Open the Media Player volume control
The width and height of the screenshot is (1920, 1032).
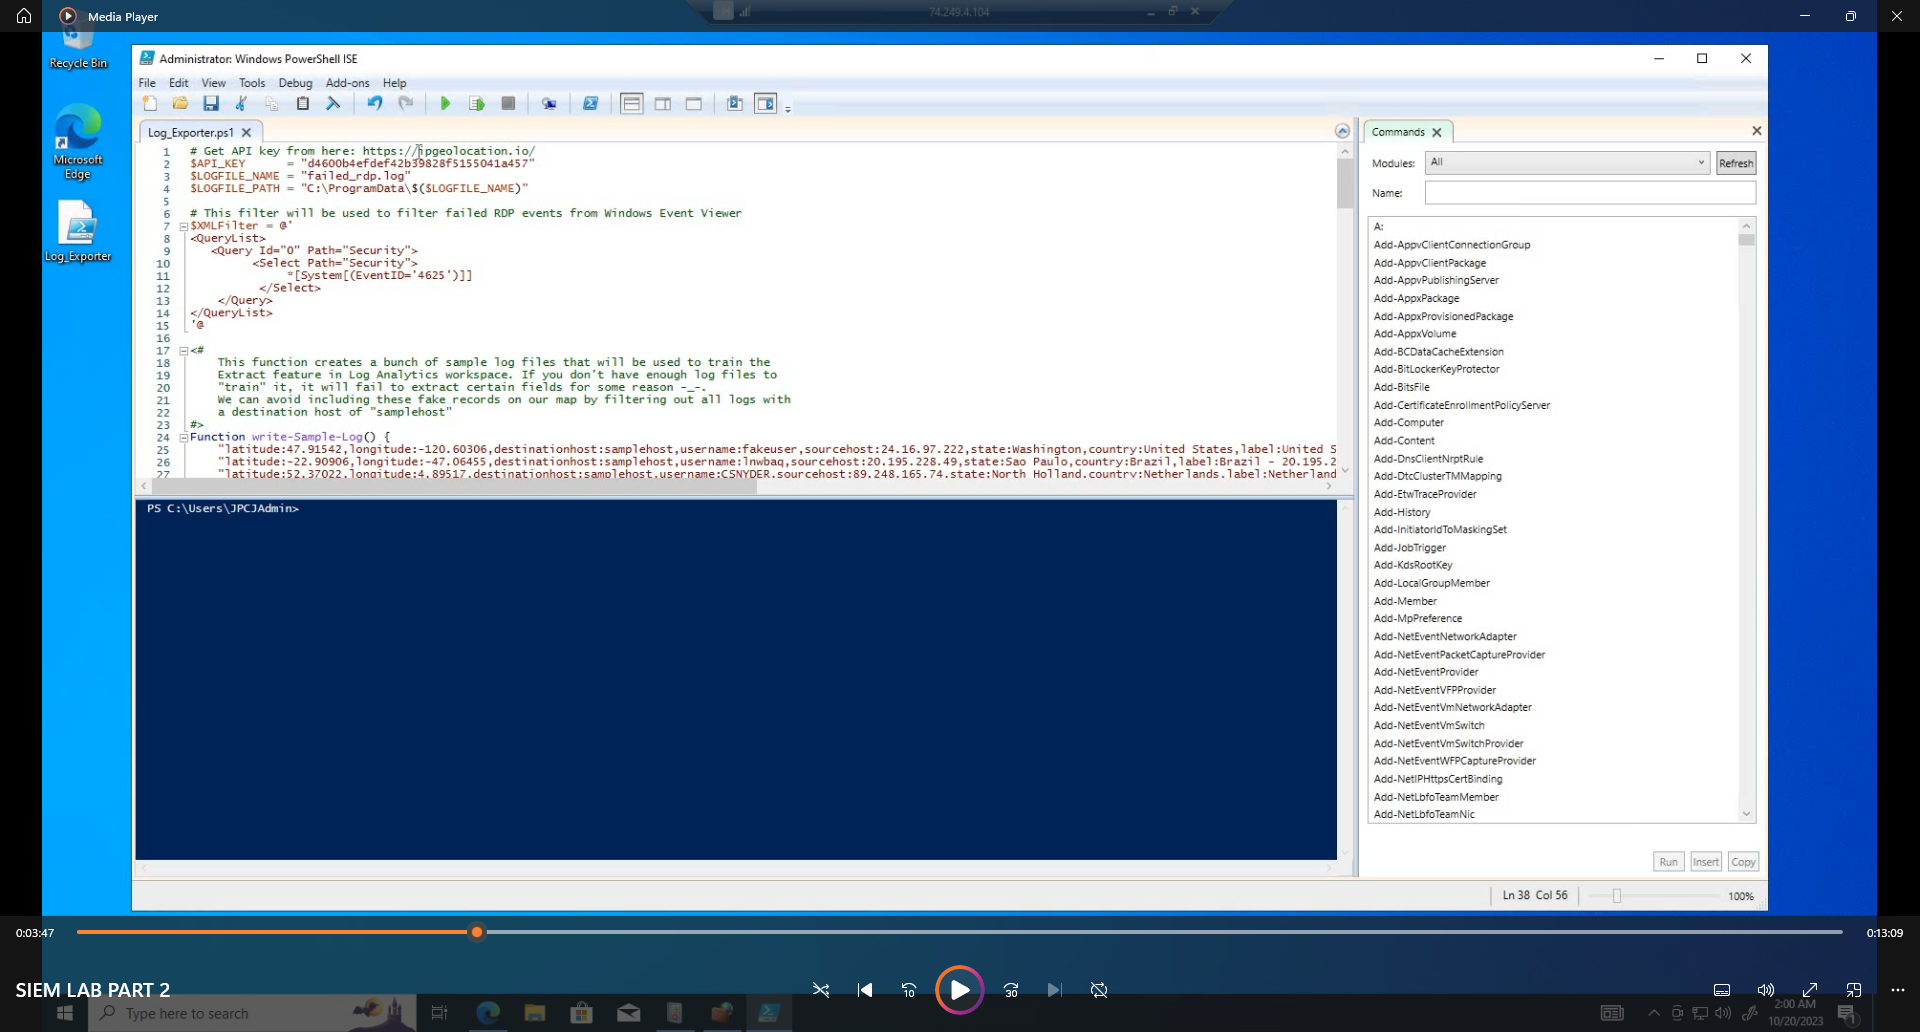pyautogui.click(x=1766, y=990)
